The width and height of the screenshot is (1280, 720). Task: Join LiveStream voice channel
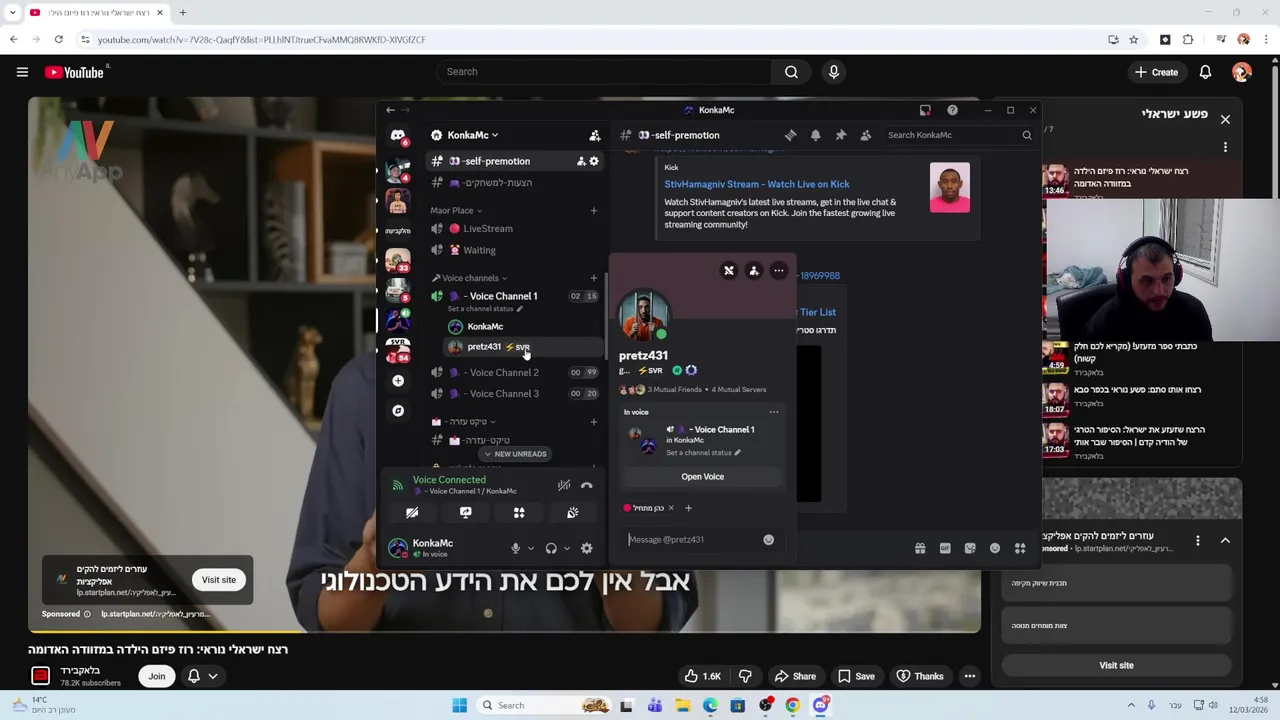point(516,229)
